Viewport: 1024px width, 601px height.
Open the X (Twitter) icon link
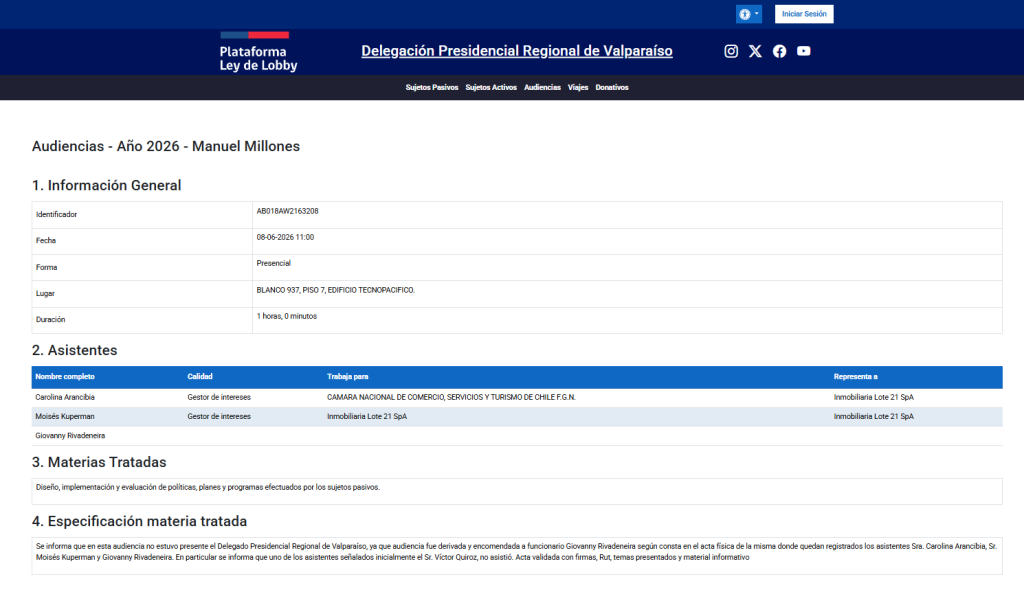tap(755, 51)
